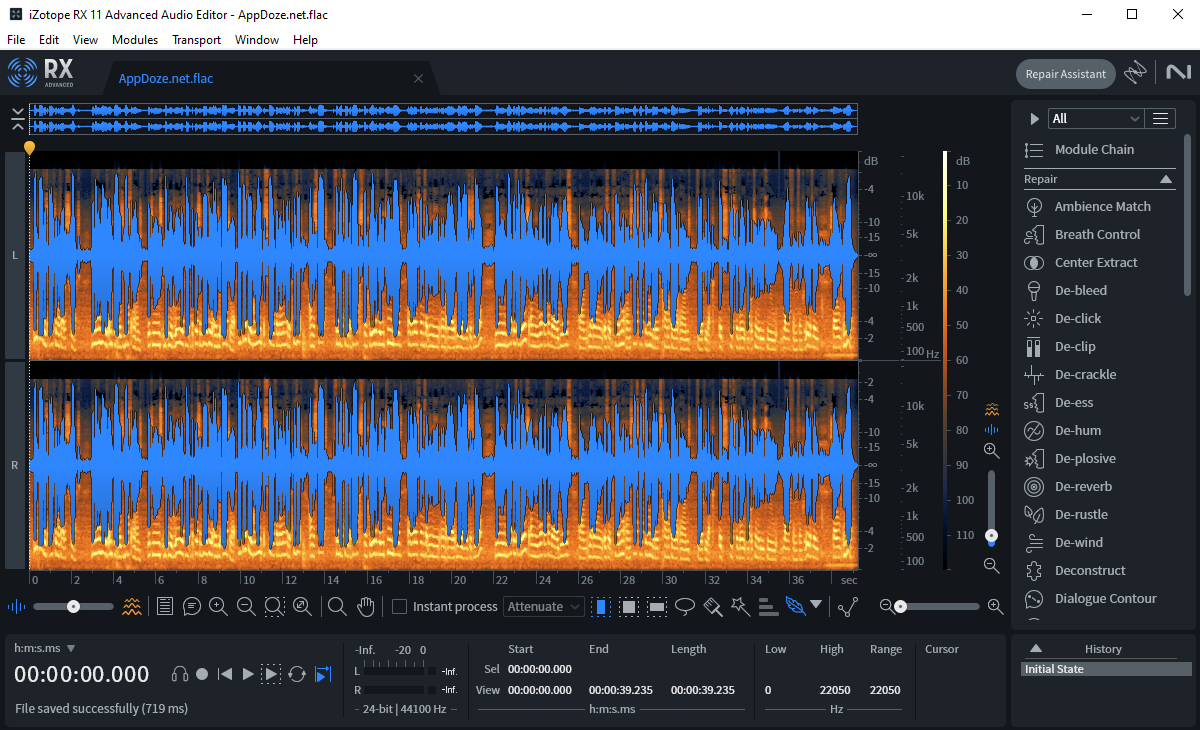Screen dimensions: 1200x730
Task: Toggle play selection only mode
Action: pos(271,674)
